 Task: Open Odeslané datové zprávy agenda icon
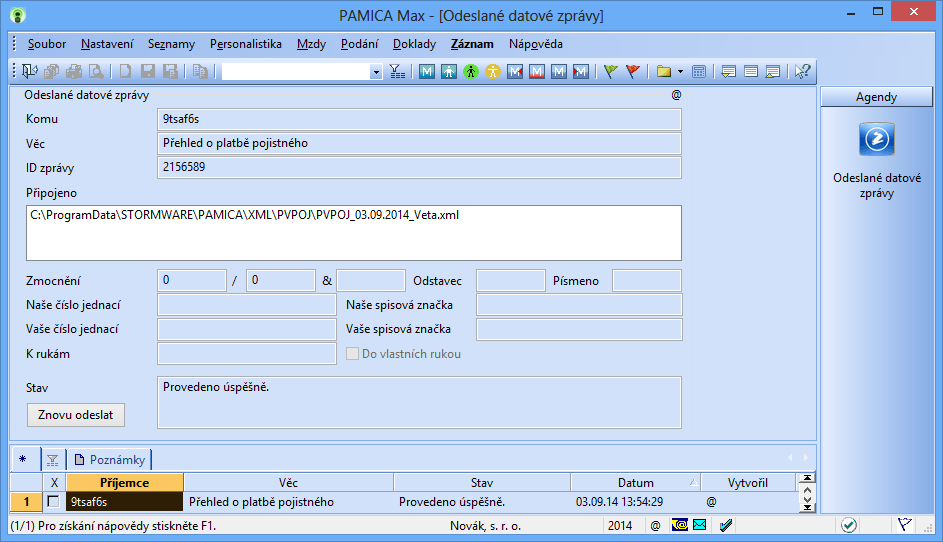coord(876,140)
